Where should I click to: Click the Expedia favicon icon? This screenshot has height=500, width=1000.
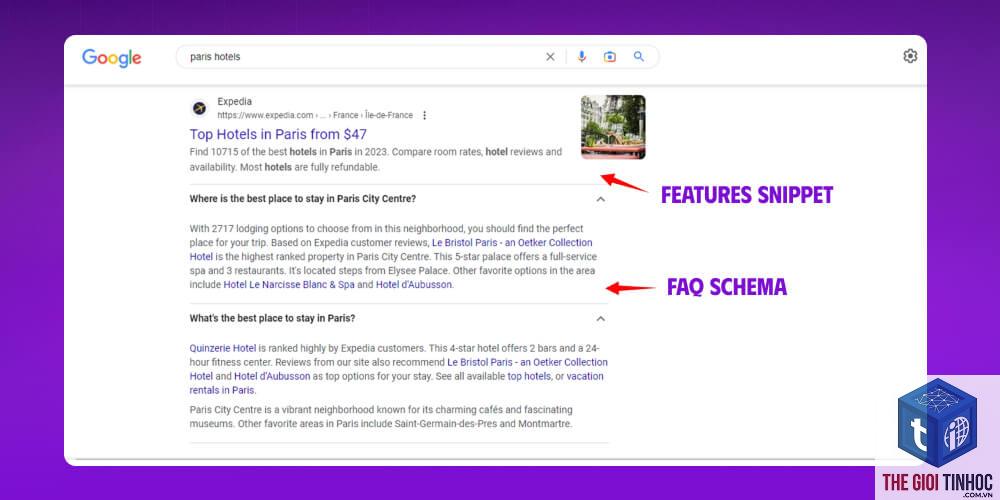[200, 108]
